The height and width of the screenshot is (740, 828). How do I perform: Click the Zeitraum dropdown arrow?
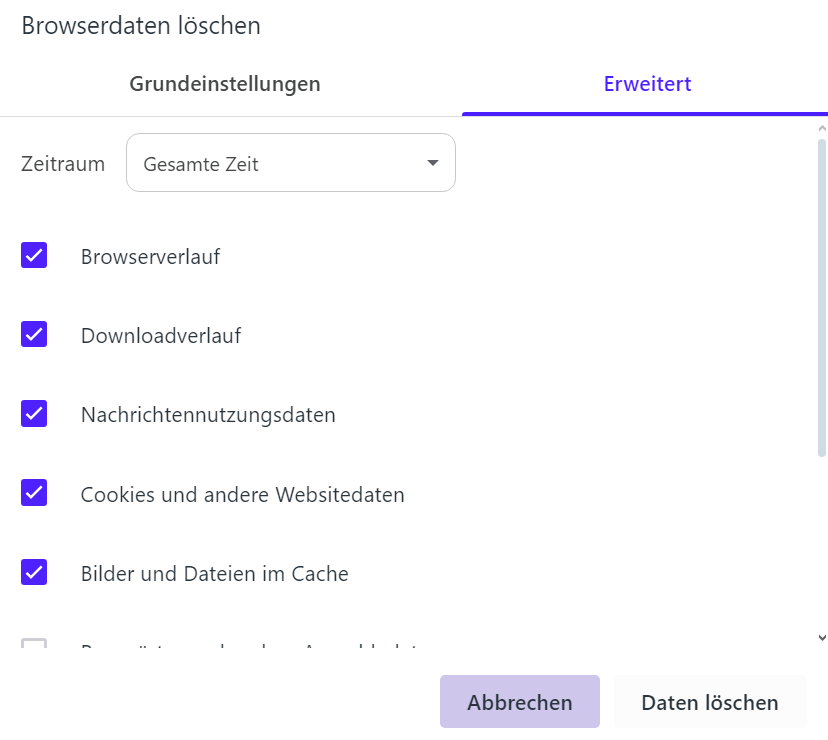(433, 163)
